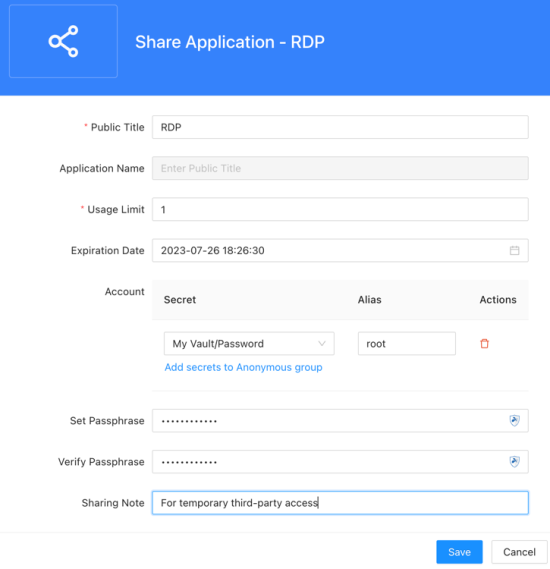Edit the Alias field containing root
Viewport: 550px width, 569px height.
(x=407, y=343)
